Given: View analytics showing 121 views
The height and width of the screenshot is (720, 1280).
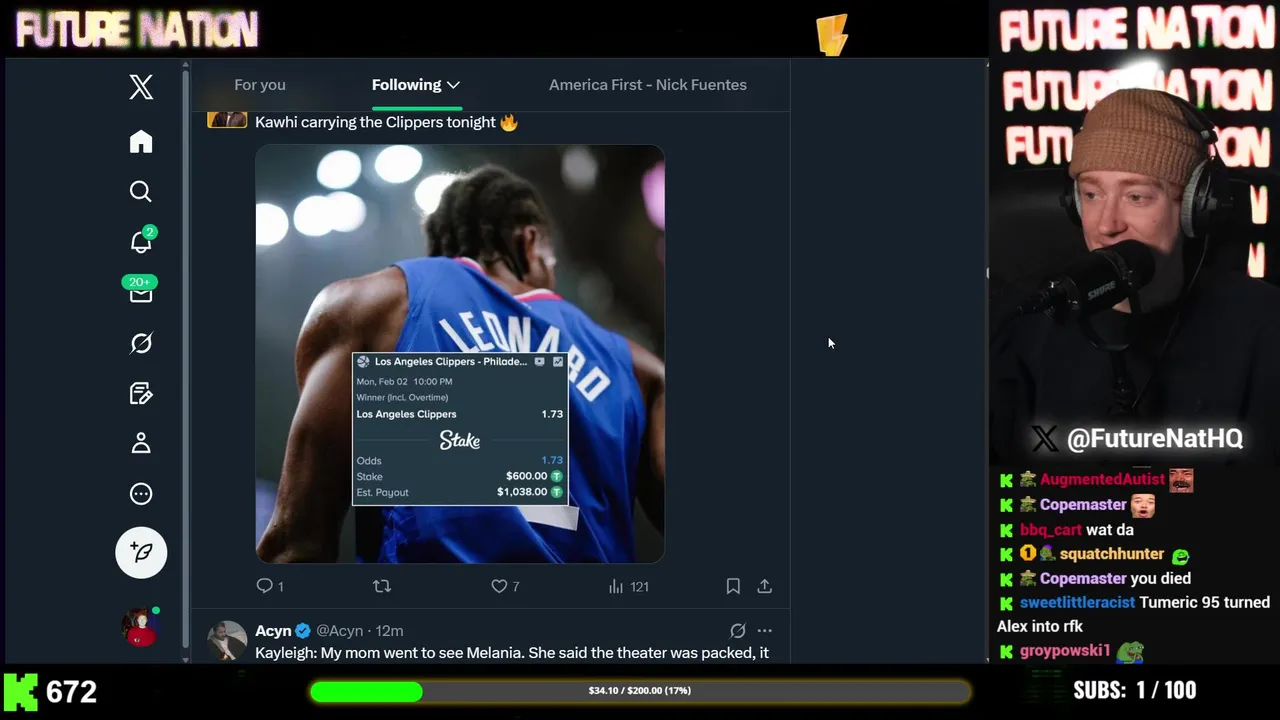Looking at the screenshot, I should [x=629, y=586].
